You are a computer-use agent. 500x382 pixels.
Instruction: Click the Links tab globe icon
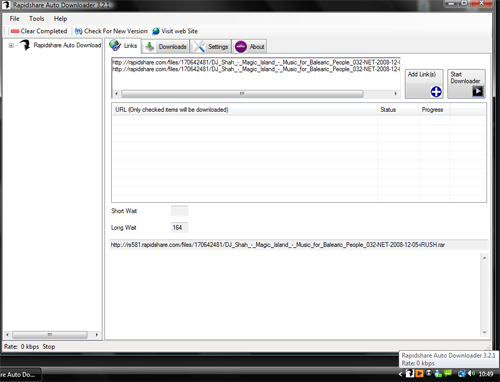(115, 45)
